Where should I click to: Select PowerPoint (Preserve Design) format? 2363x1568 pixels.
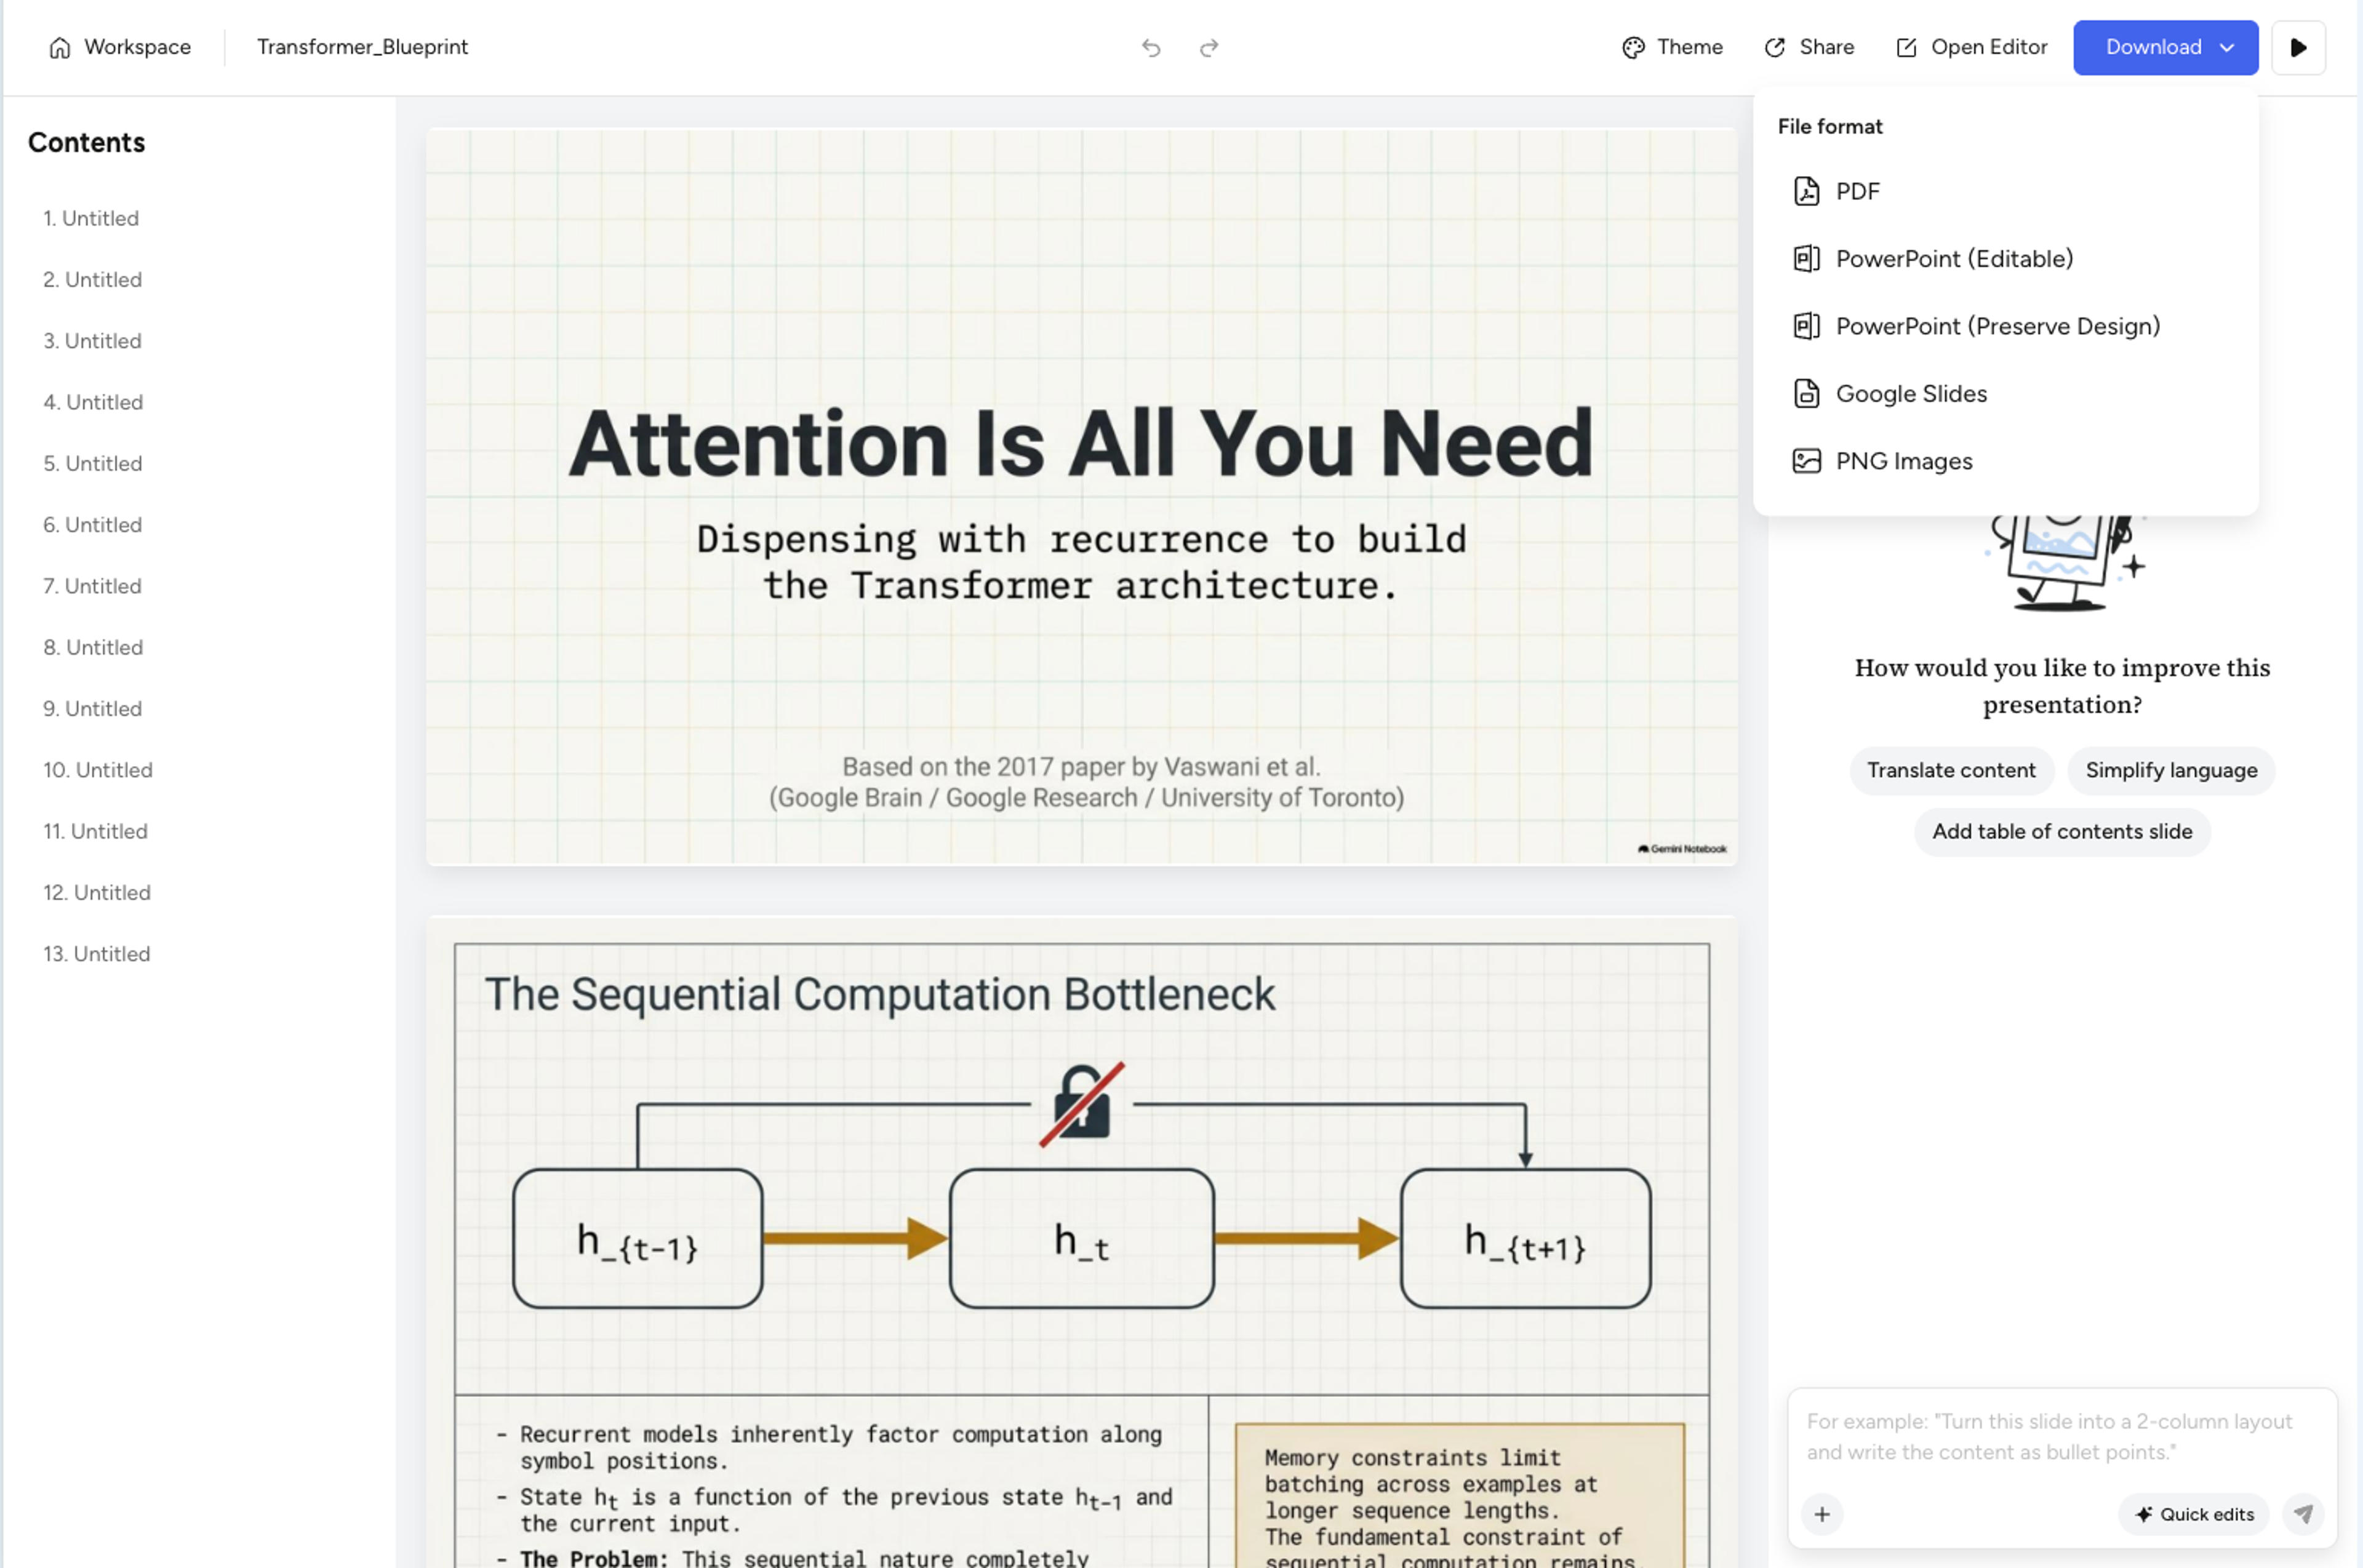click(2005, 326)
